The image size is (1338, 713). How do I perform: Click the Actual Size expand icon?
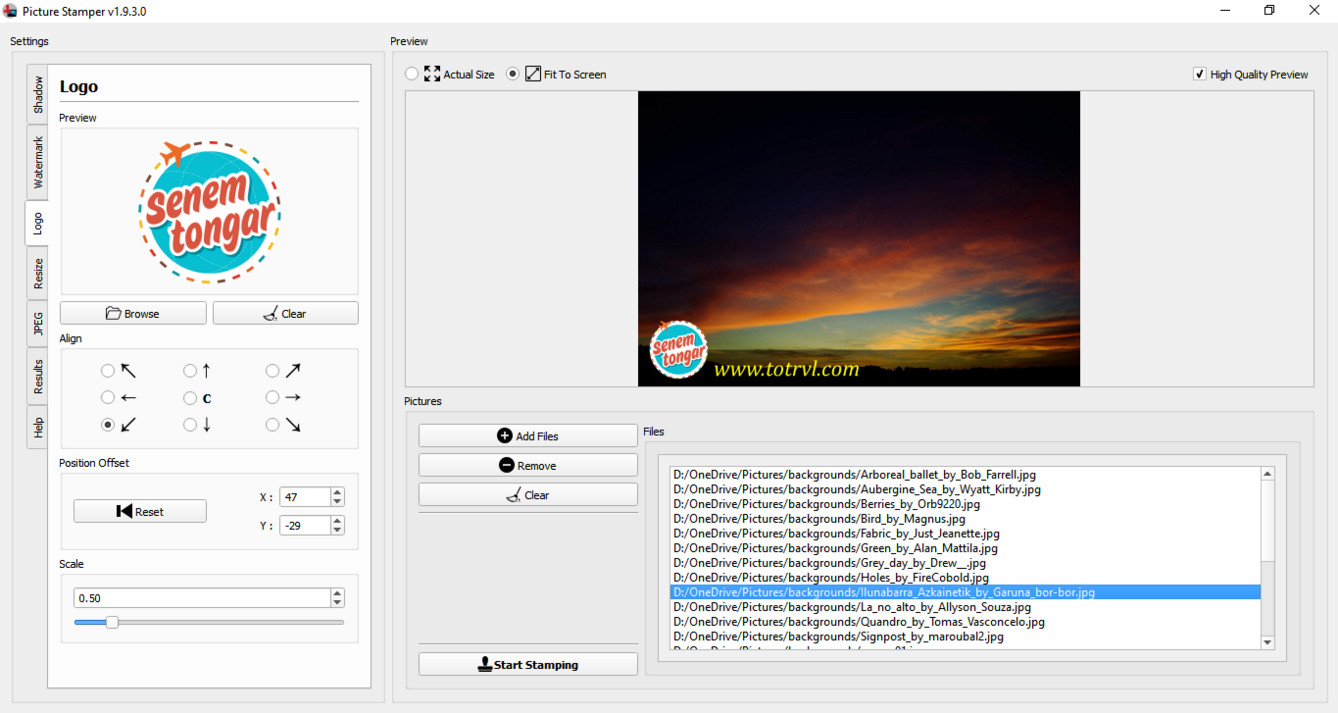click(x=432, y=74)
